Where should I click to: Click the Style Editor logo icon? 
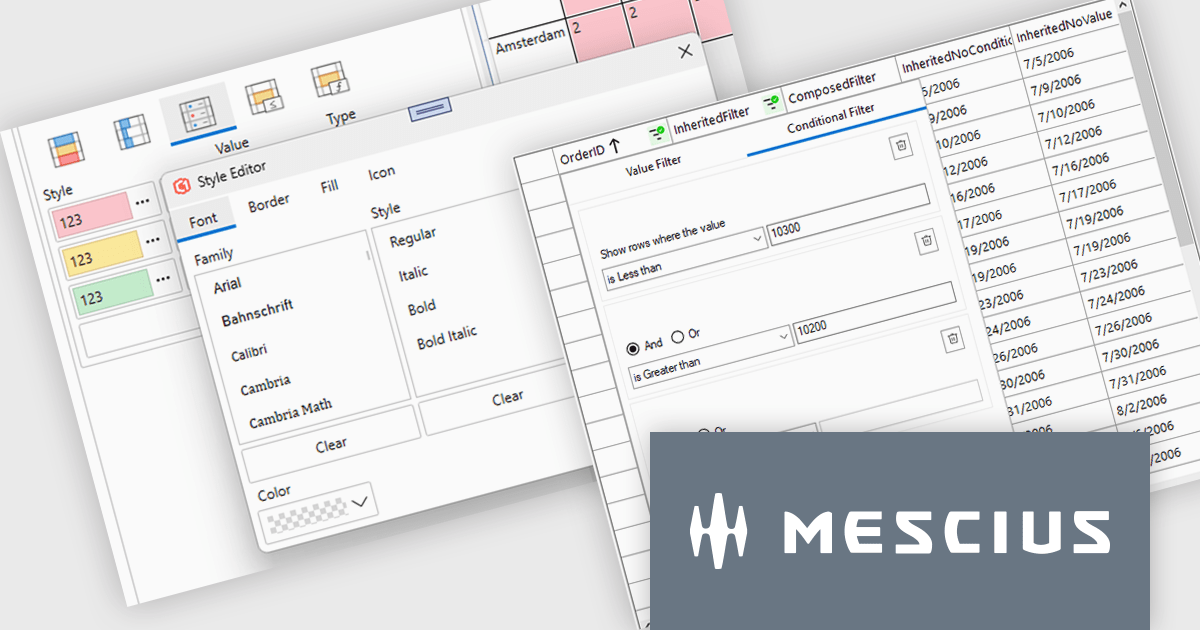(x=182, y=186)
